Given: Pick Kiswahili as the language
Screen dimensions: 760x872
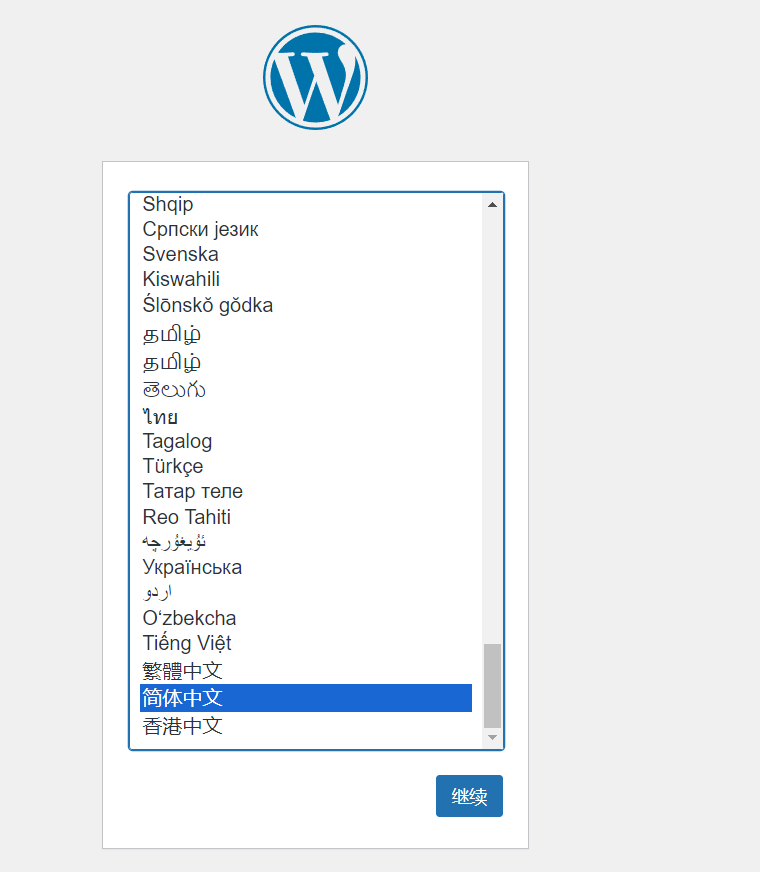Looking at the screenshot, I should click(x=181, y=279).
